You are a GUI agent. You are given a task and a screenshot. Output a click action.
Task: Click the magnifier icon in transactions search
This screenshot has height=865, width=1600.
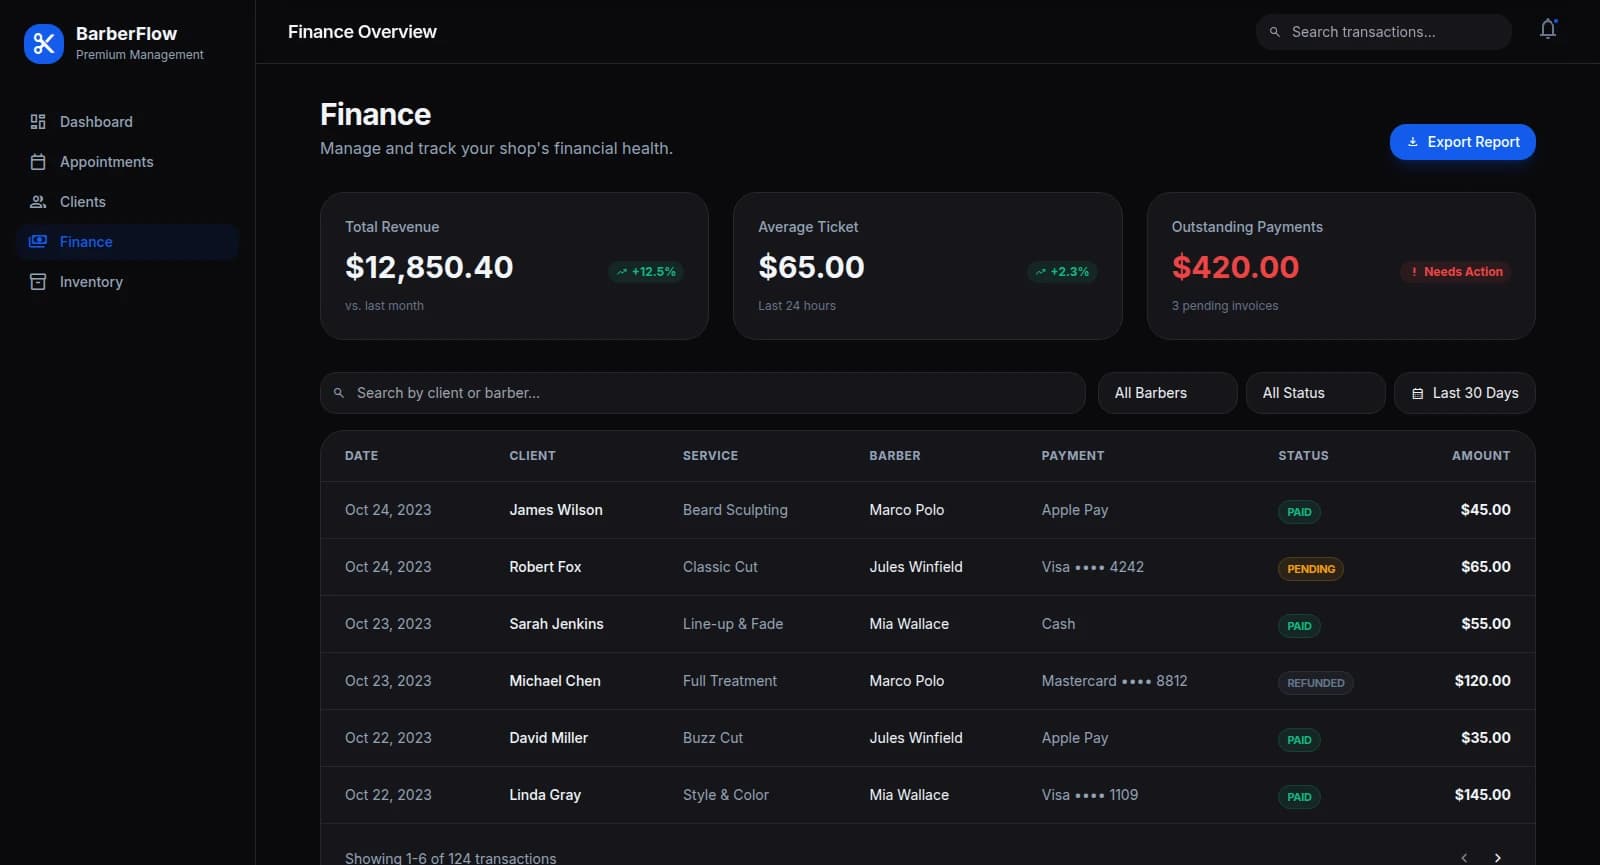pos(1275,32)
